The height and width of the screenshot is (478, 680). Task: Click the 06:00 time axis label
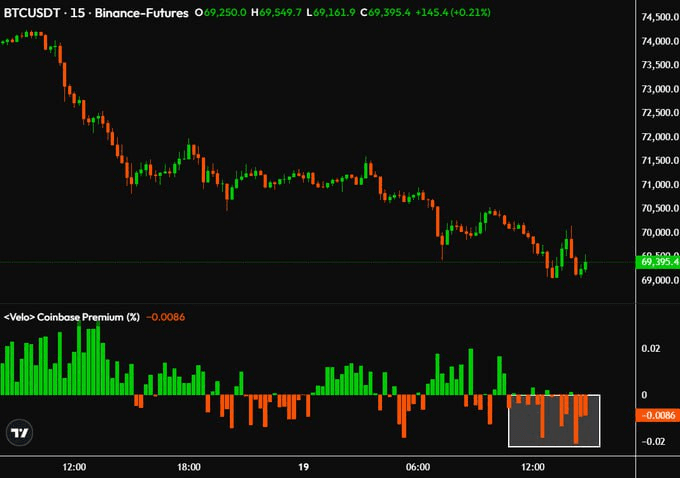coord(418,466)
